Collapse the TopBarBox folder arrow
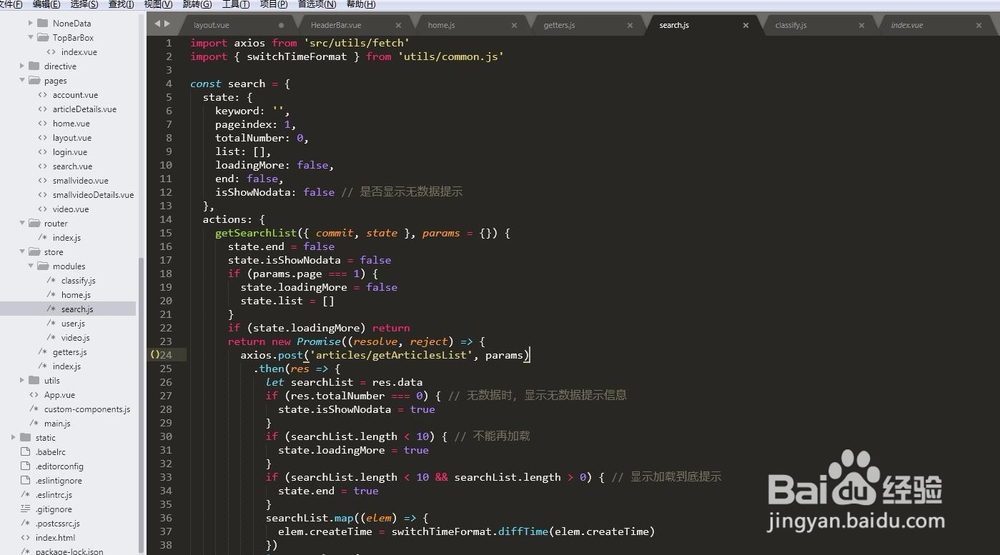1000x555 pixels. coord(30,38)
